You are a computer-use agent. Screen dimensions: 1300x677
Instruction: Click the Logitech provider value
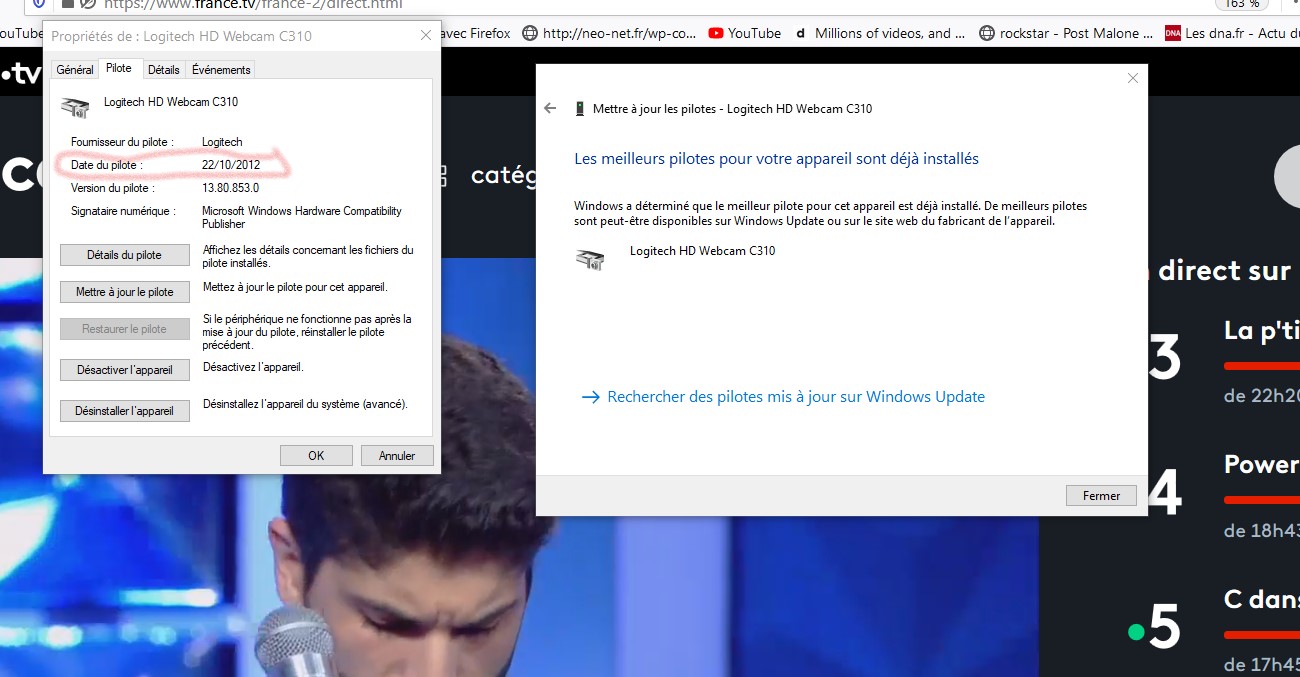222,142
